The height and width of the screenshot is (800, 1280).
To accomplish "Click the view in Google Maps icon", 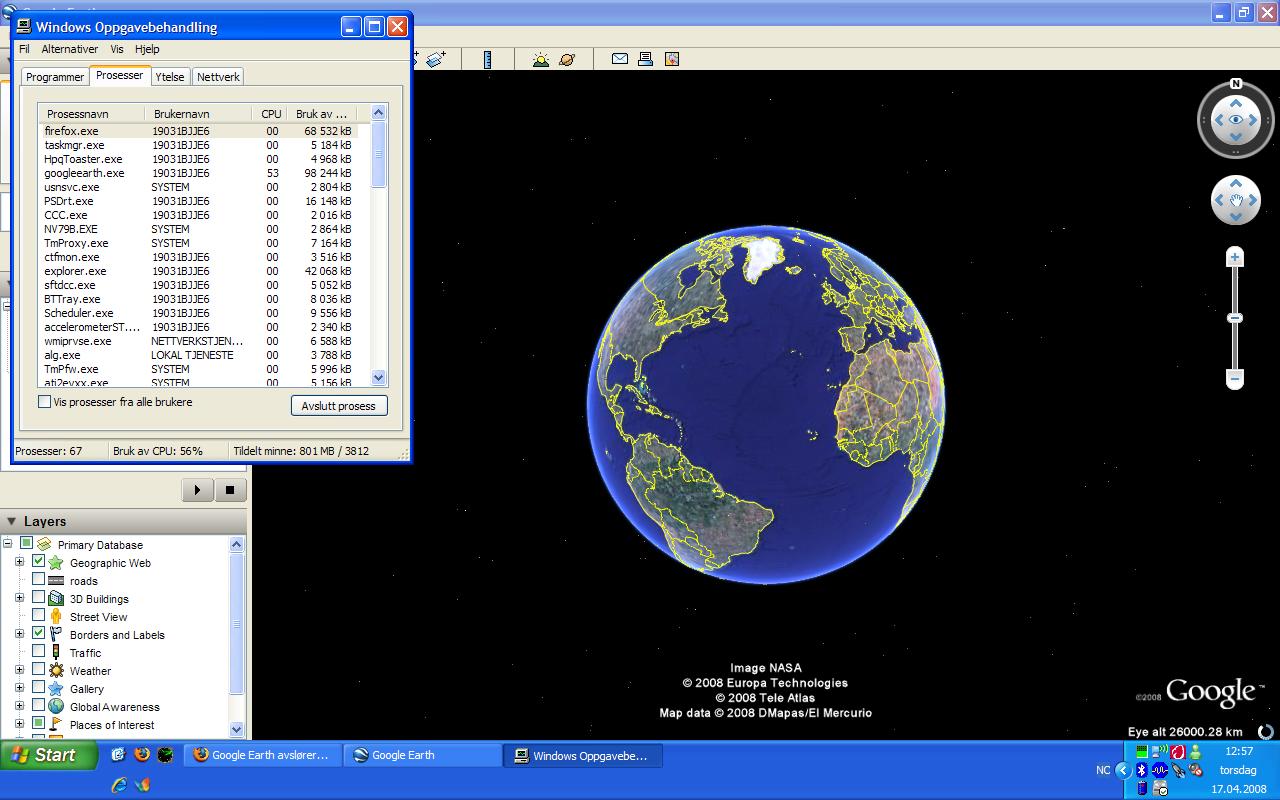I will (672, 59).
